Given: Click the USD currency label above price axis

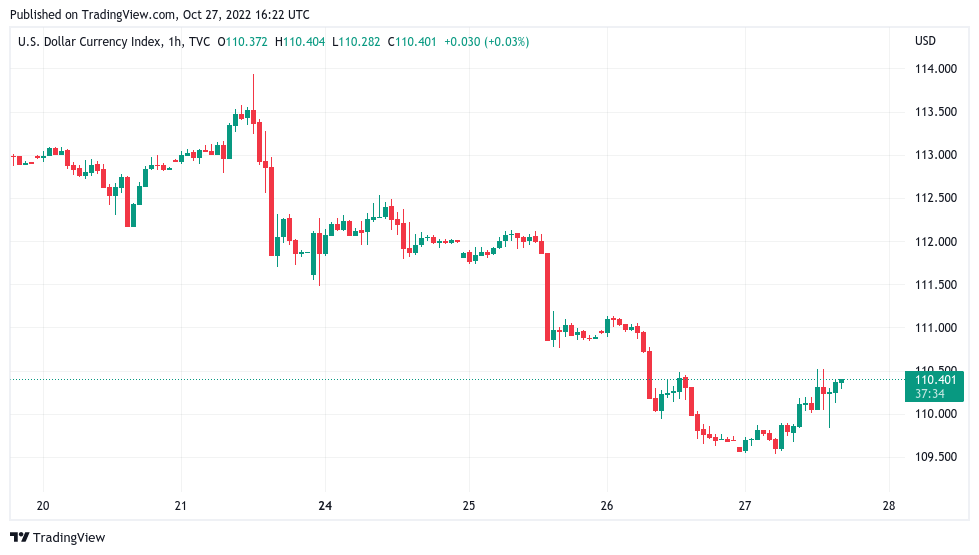Looking at the screenshot, I should point(925,41).
